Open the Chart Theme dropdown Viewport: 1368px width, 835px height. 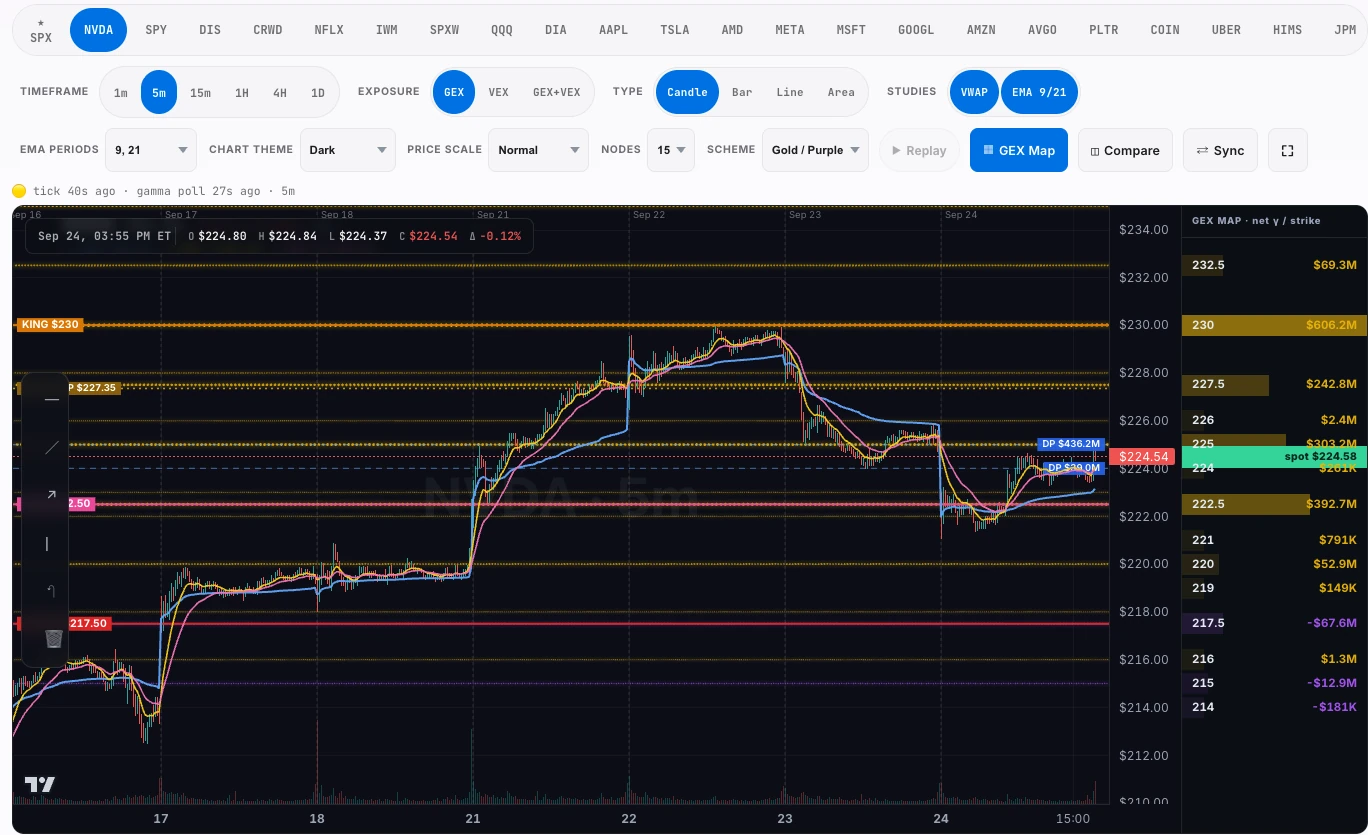349,150
